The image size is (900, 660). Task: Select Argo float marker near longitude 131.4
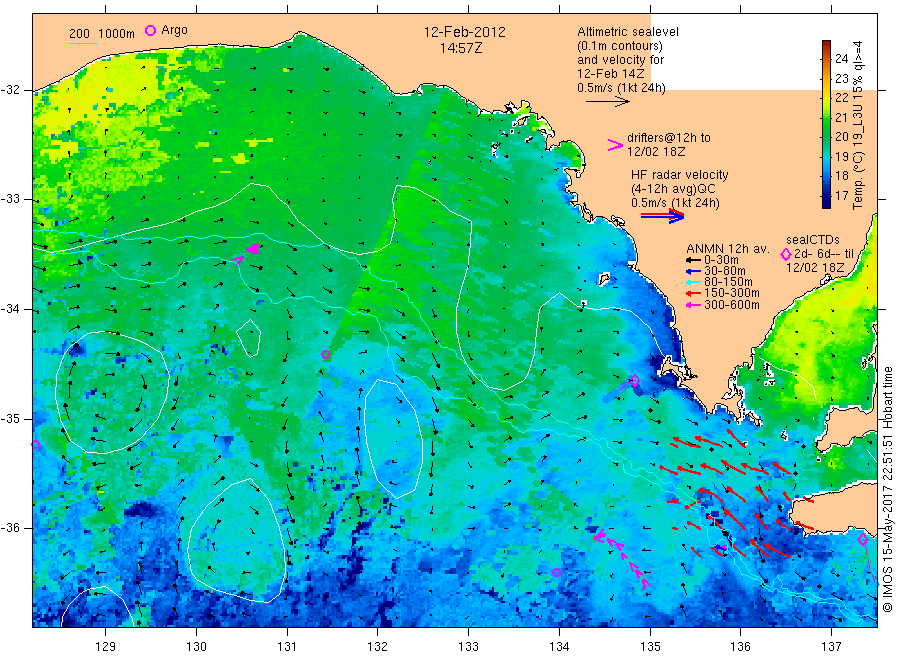pyautogui.click(x=325, y=355)
